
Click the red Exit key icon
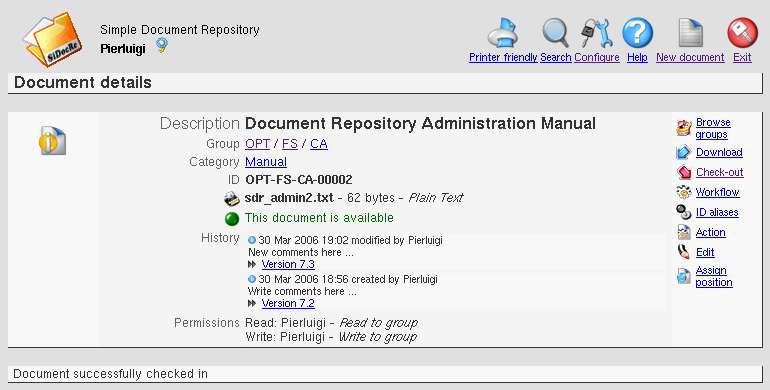pos(742,33)
